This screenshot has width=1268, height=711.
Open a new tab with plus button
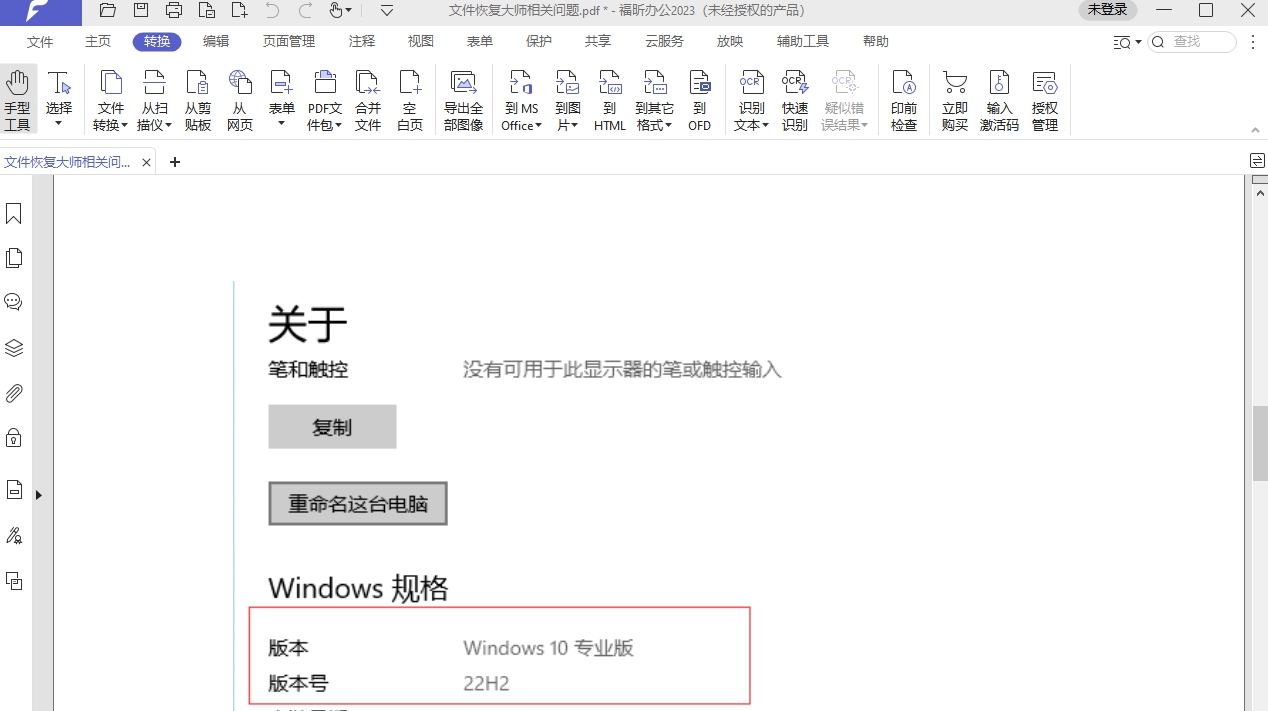[175, 162]
